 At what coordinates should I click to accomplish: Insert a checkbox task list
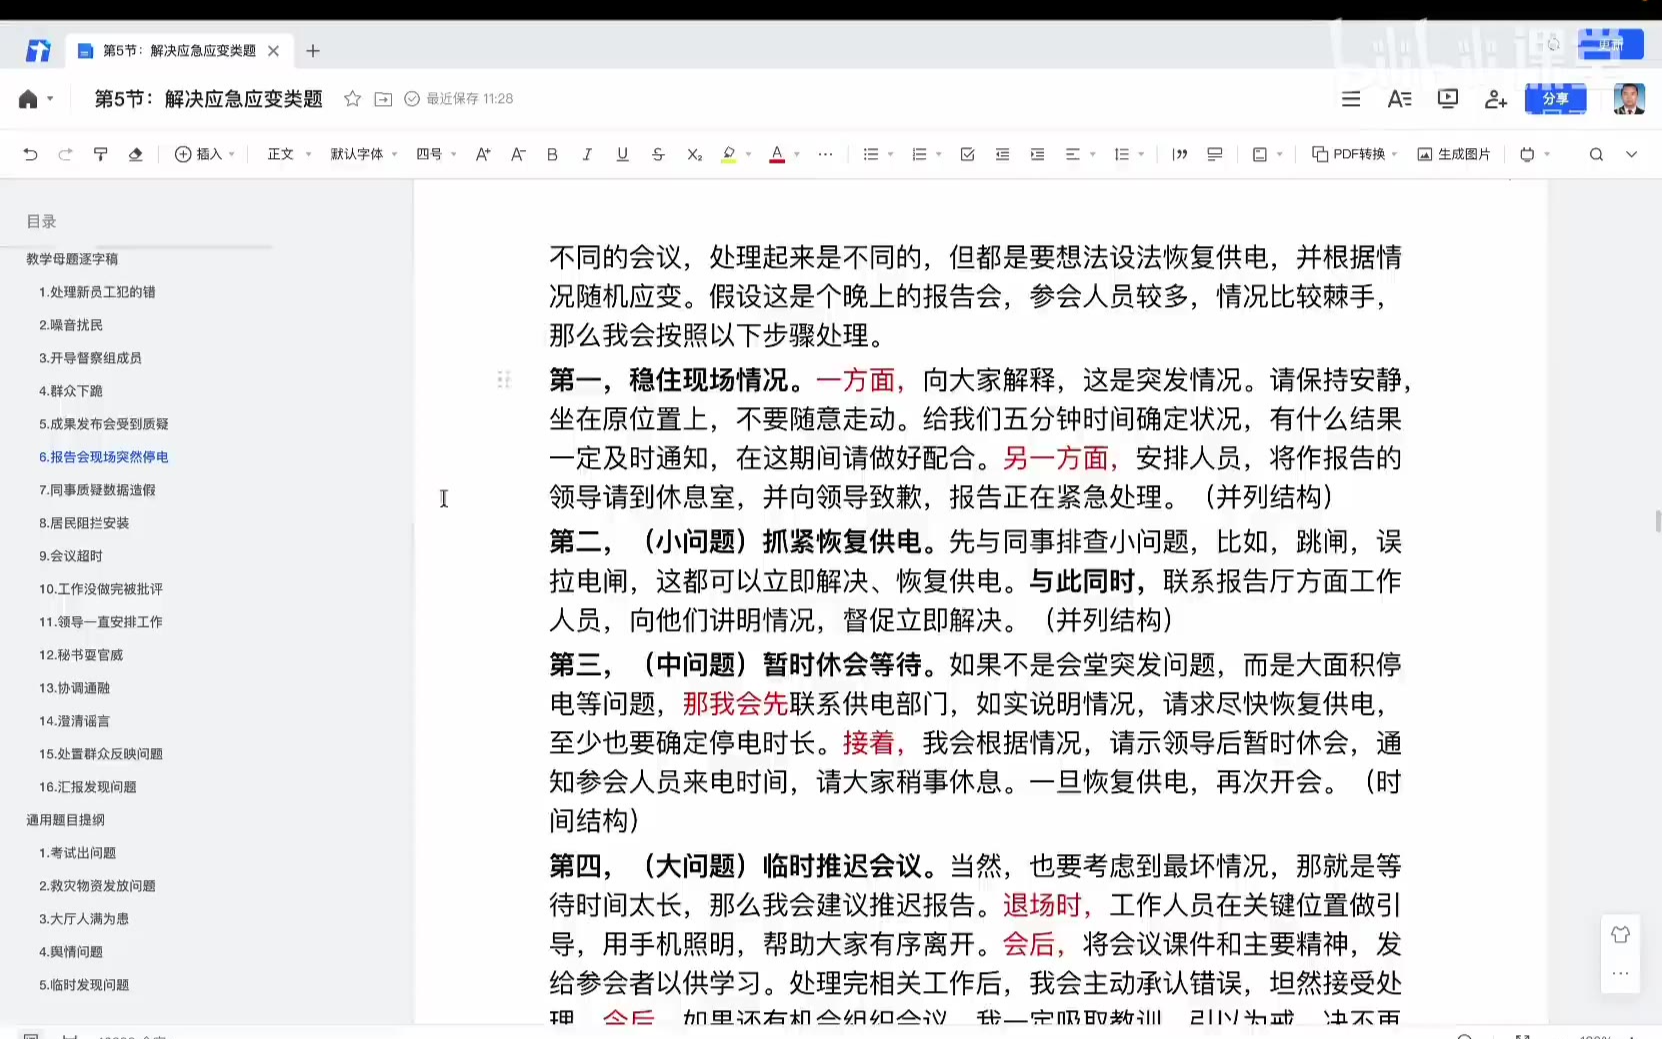point(967,154)
